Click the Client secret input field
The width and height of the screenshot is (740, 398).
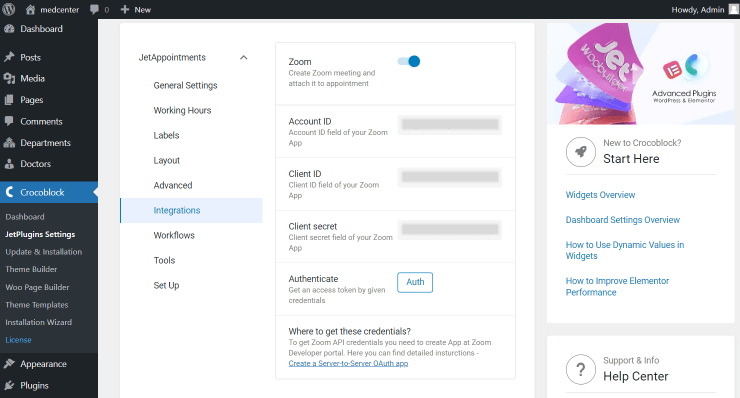(x=450, y=229)
